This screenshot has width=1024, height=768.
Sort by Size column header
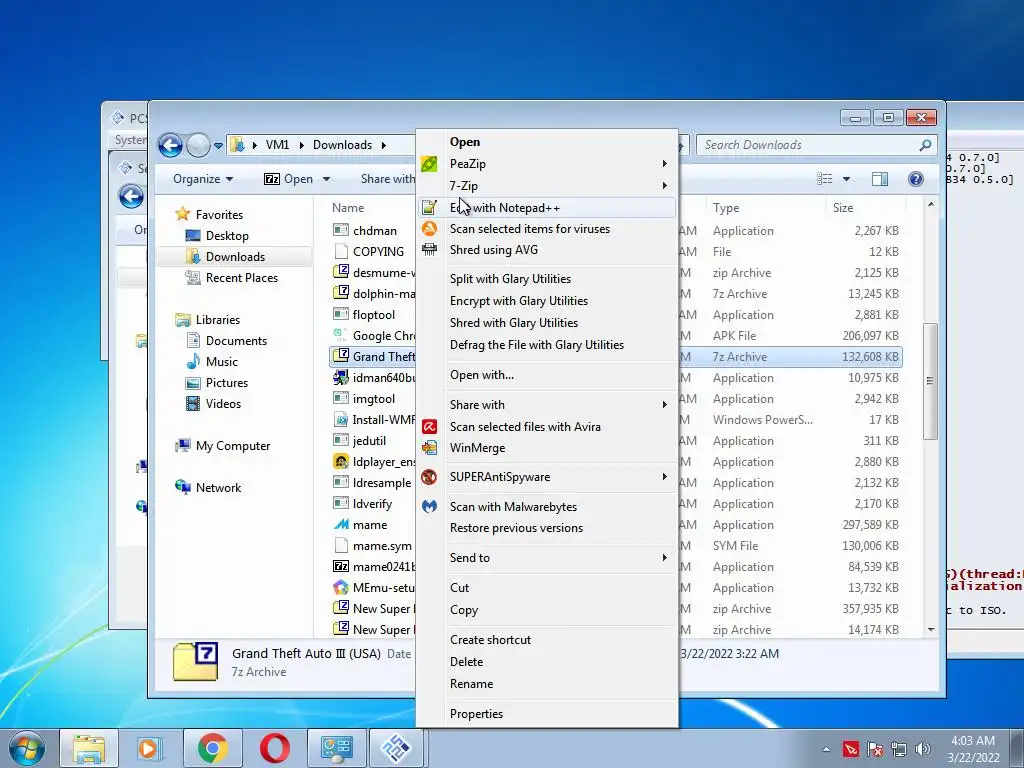click(842, 208)
